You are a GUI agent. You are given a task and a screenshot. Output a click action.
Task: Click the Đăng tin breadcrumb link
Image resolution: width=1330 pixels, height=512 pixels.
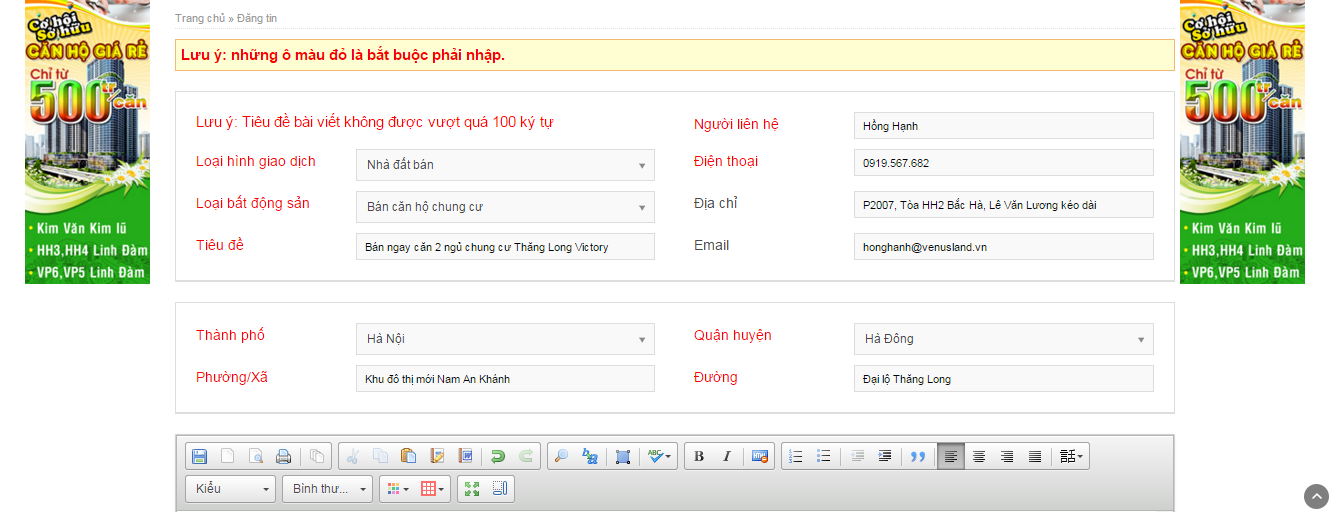point(257,18)
